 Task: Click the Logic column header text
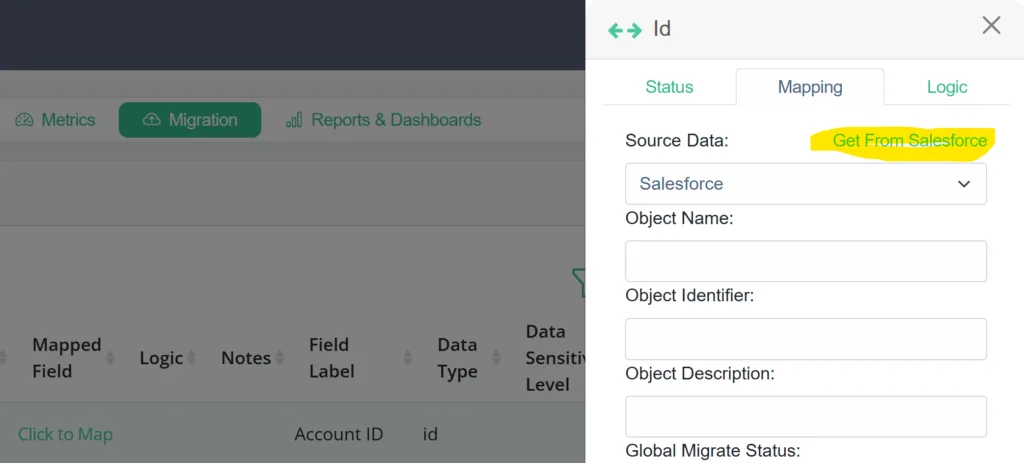pos(161,358)
